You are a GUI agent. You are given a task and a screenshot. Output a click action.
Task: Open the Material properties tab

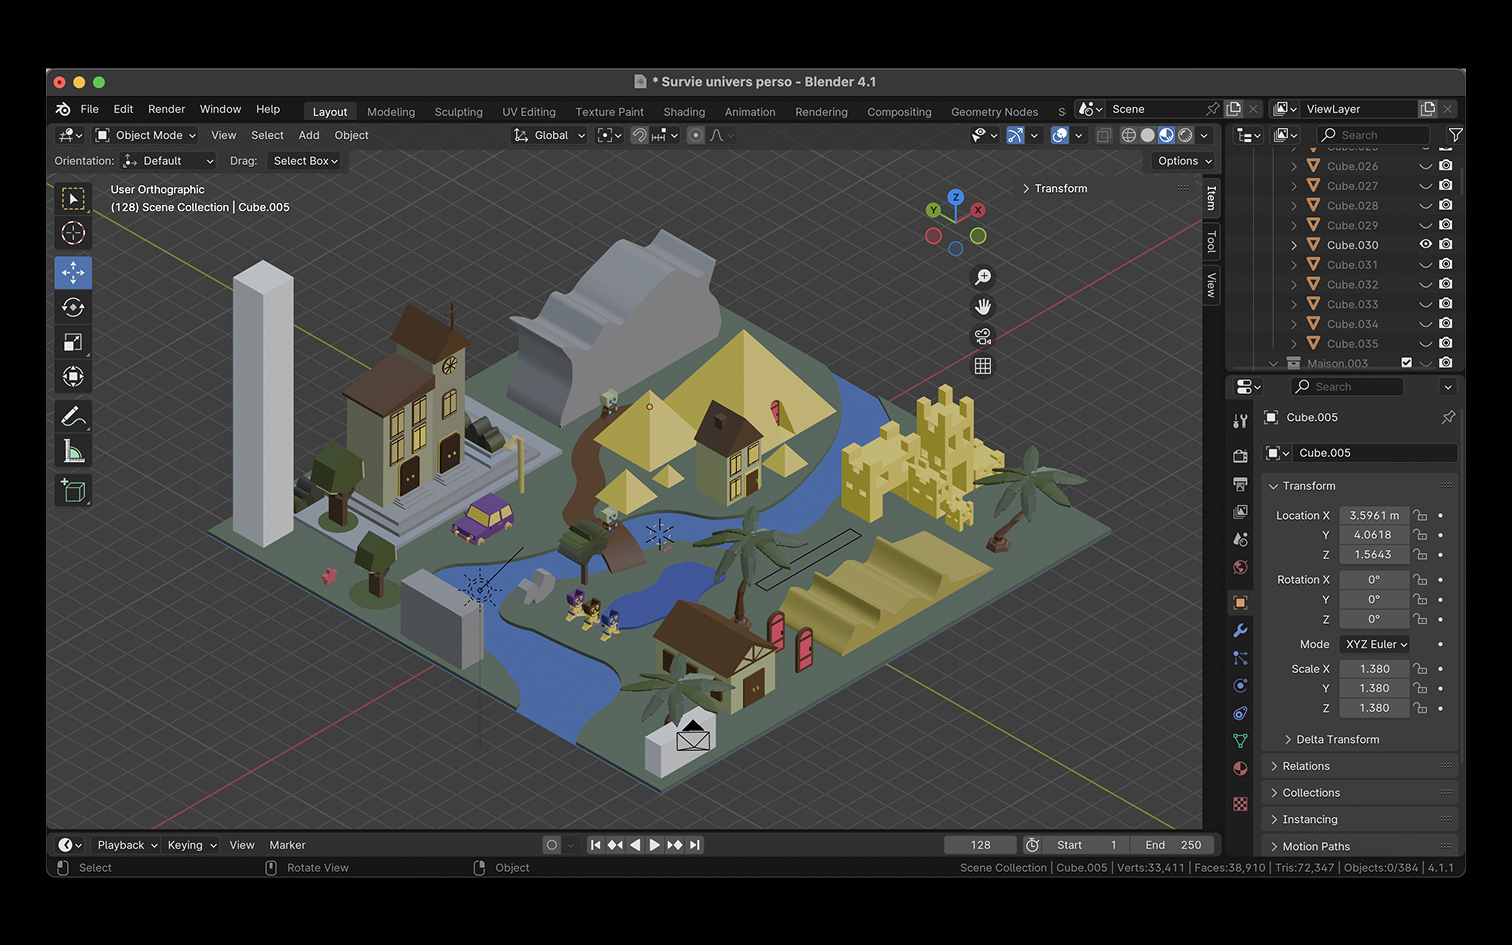click(1240, 769)
